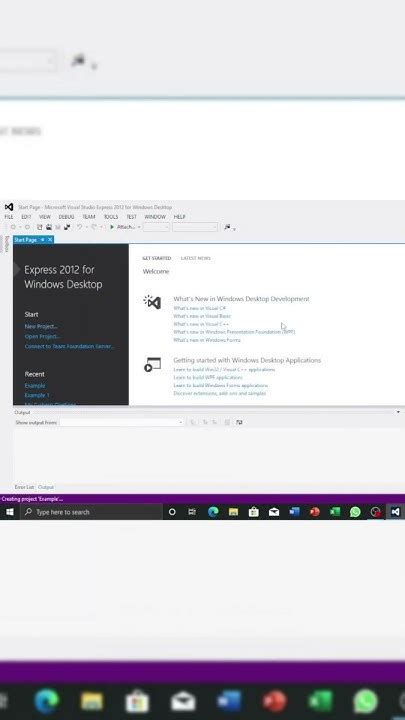Close the Start Page tab
The height and width of the screenshot is (720, 405).
(50, 240)
